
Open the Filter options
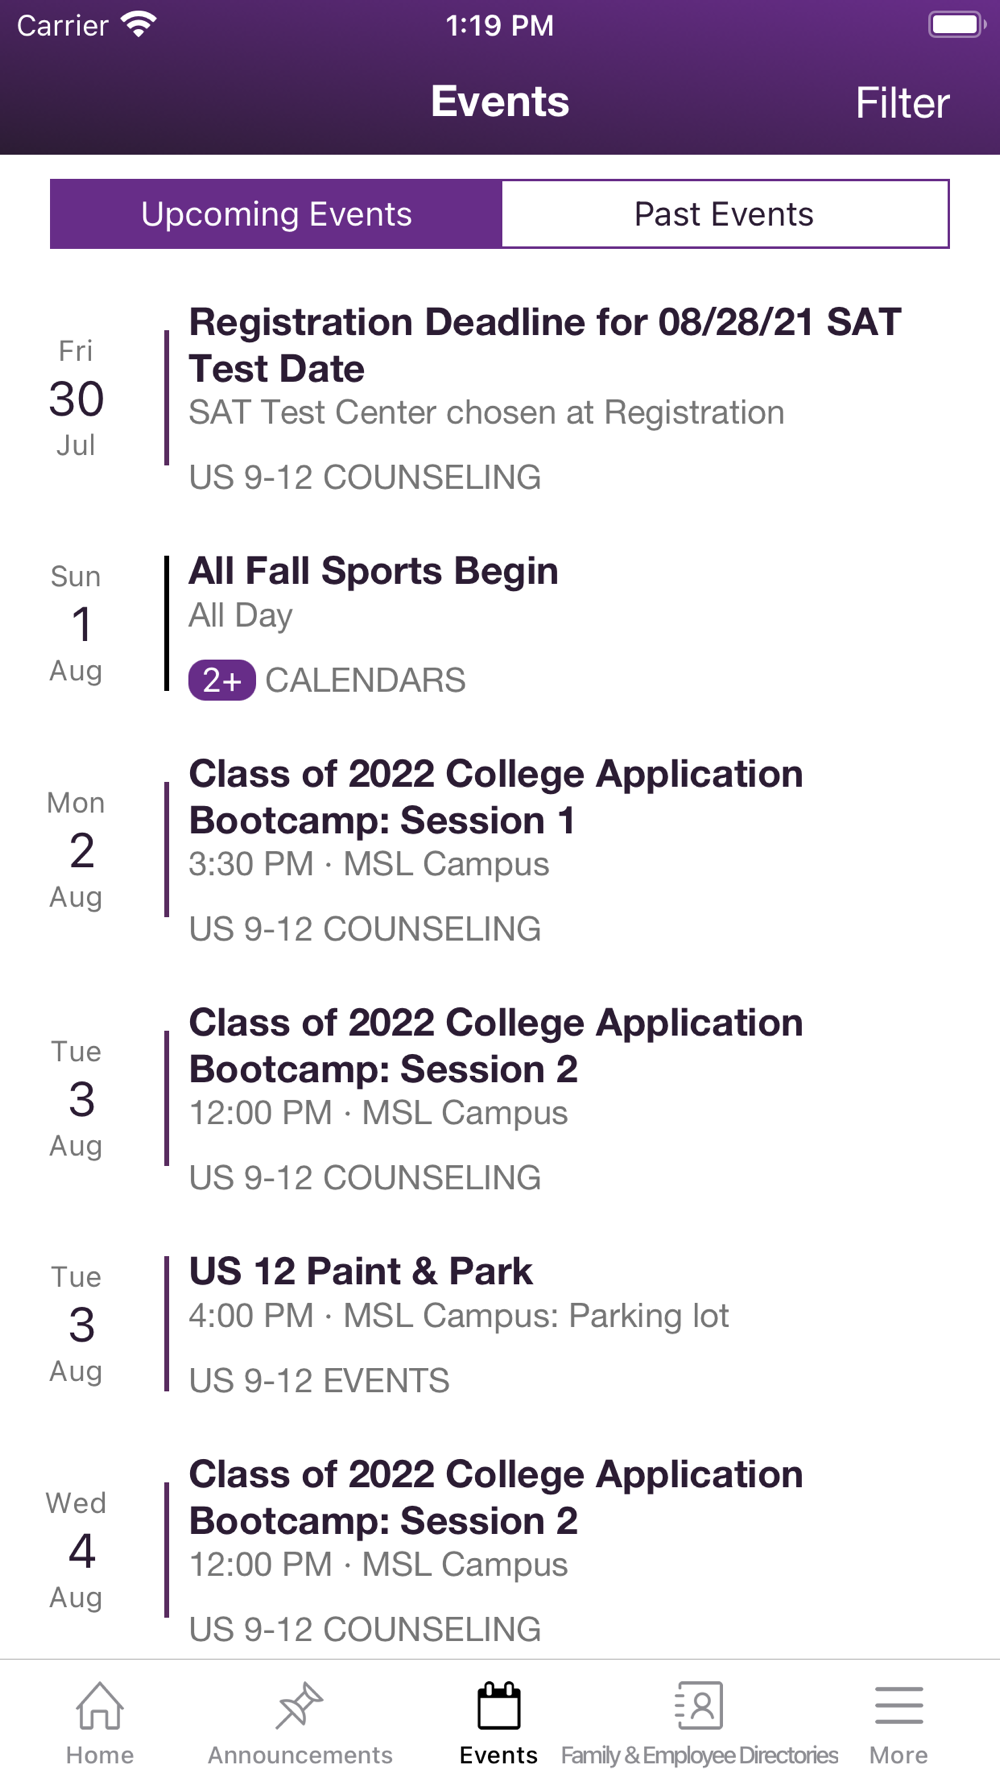[902, 103]
